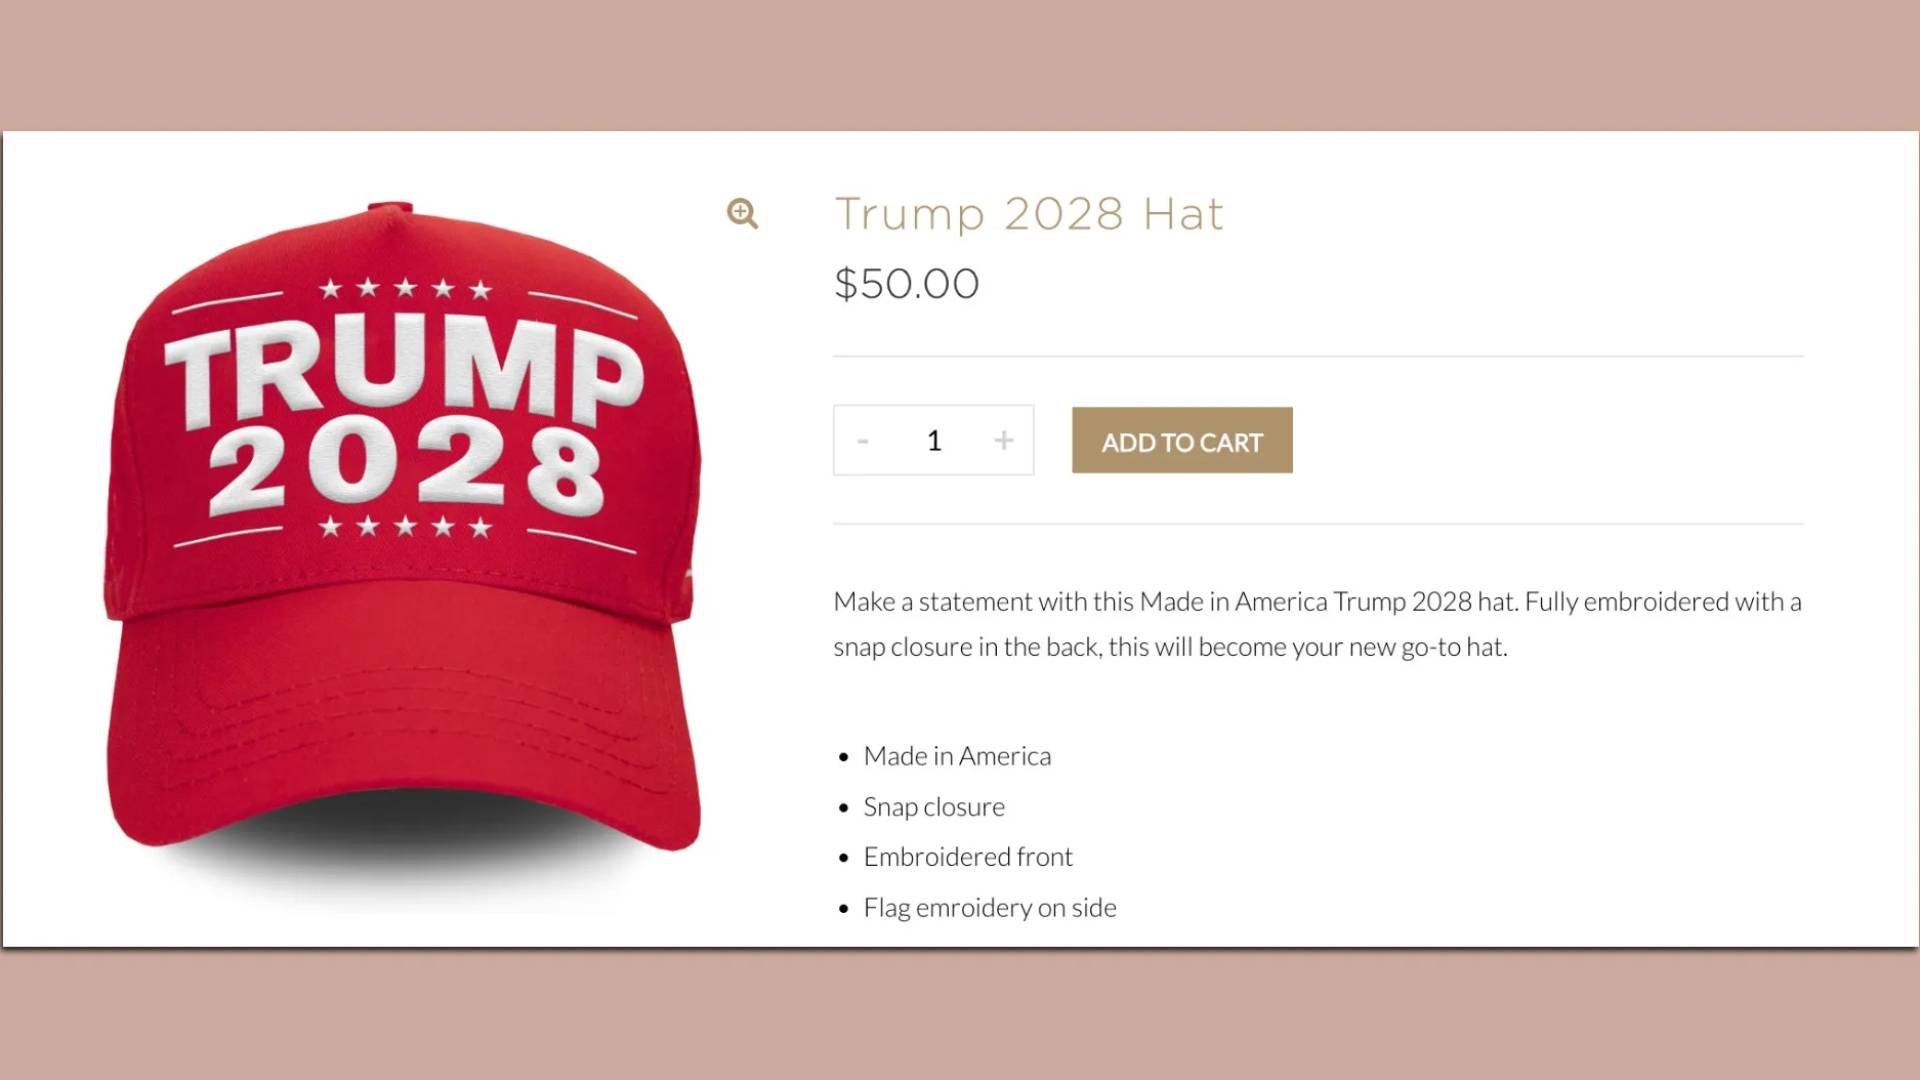Increase quantity with the plus button

pos(1004,440)
